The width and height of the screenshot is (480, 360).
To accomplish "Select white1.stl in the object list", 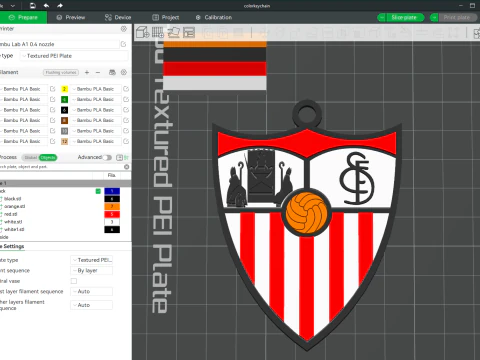I will [14, 229].
